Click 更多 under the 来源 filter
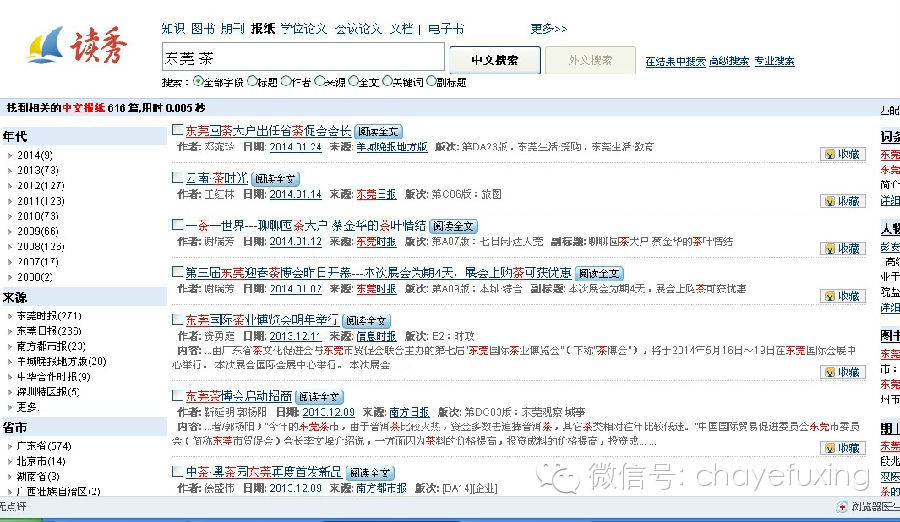Viewport: 900px width, 522px height. (x=28, y=407)
